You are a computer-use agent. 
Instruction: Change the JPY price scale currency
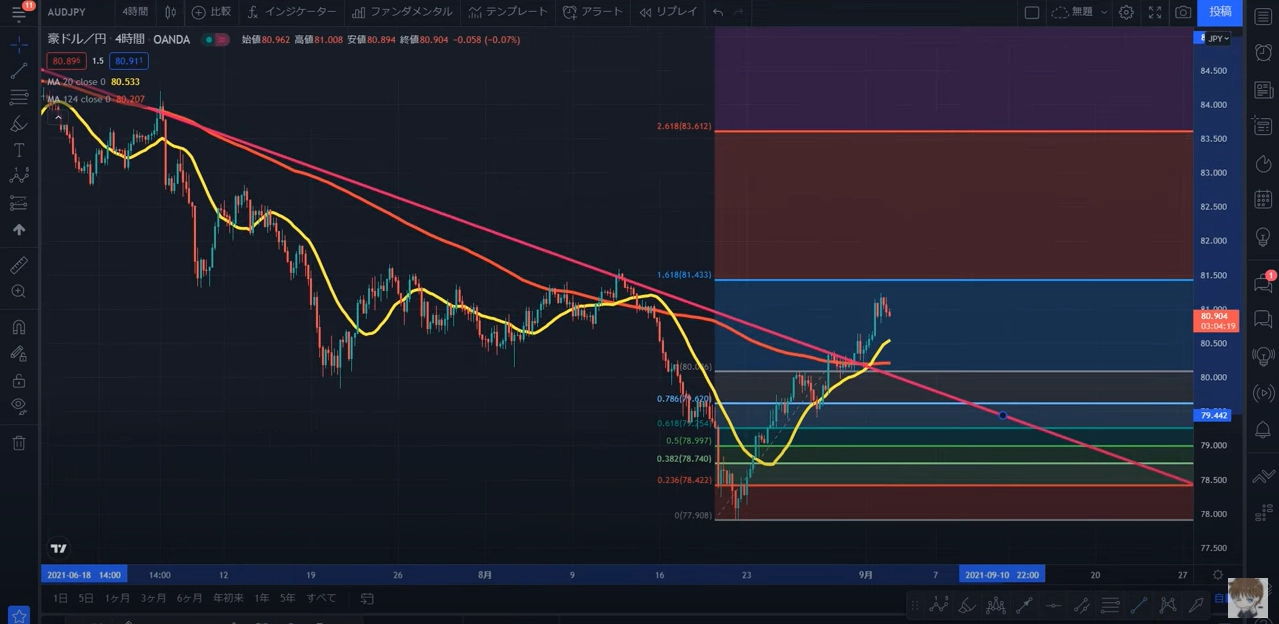(1218, 38)
